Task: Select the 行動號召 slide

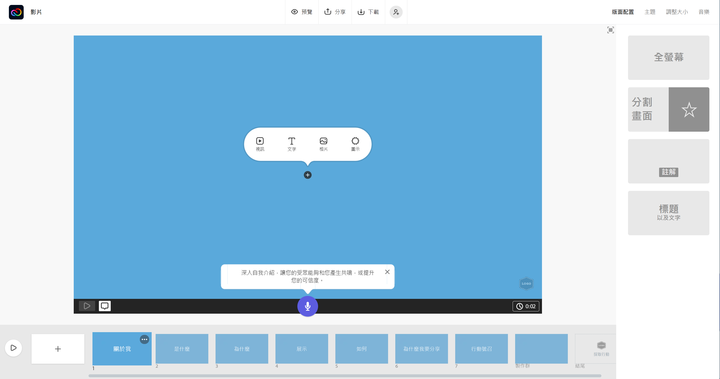Action: (x=482, y=349)
